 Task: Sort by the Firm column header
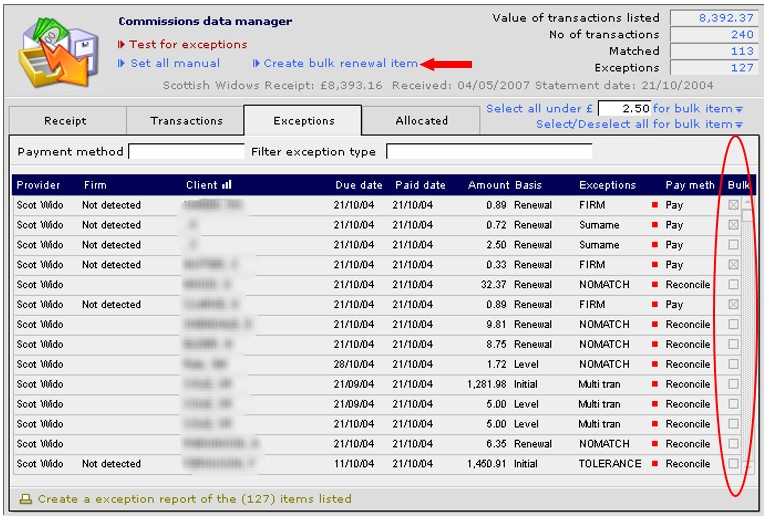tap(95, 185)
